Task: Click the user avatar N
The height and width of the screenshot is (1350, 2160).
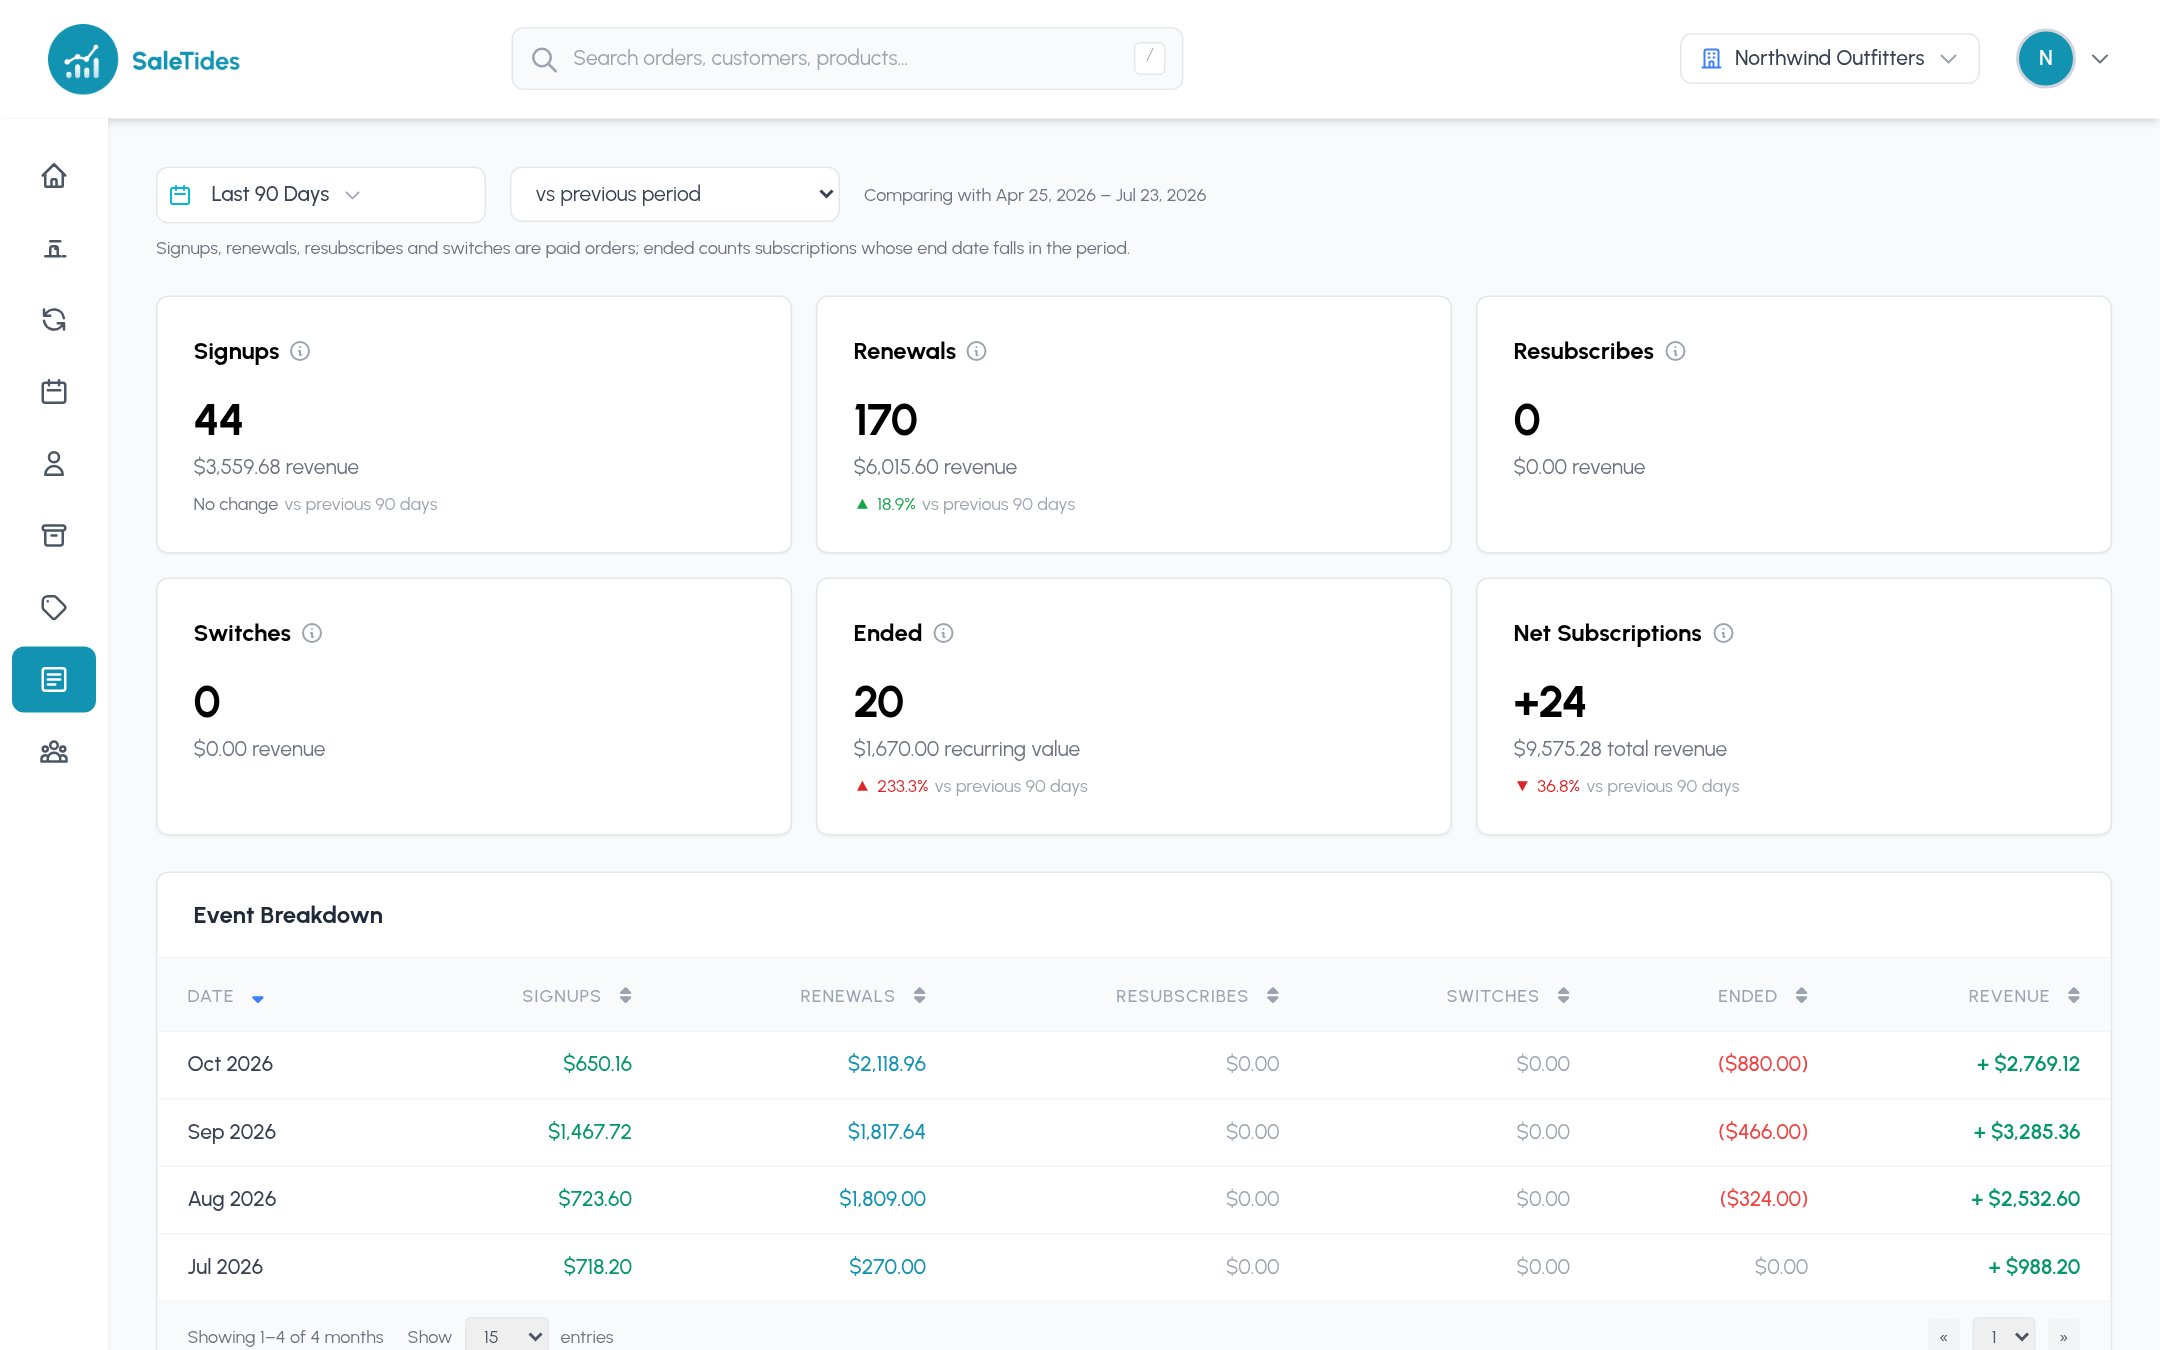Action: pyautogui.click(x=2046, y=59)
